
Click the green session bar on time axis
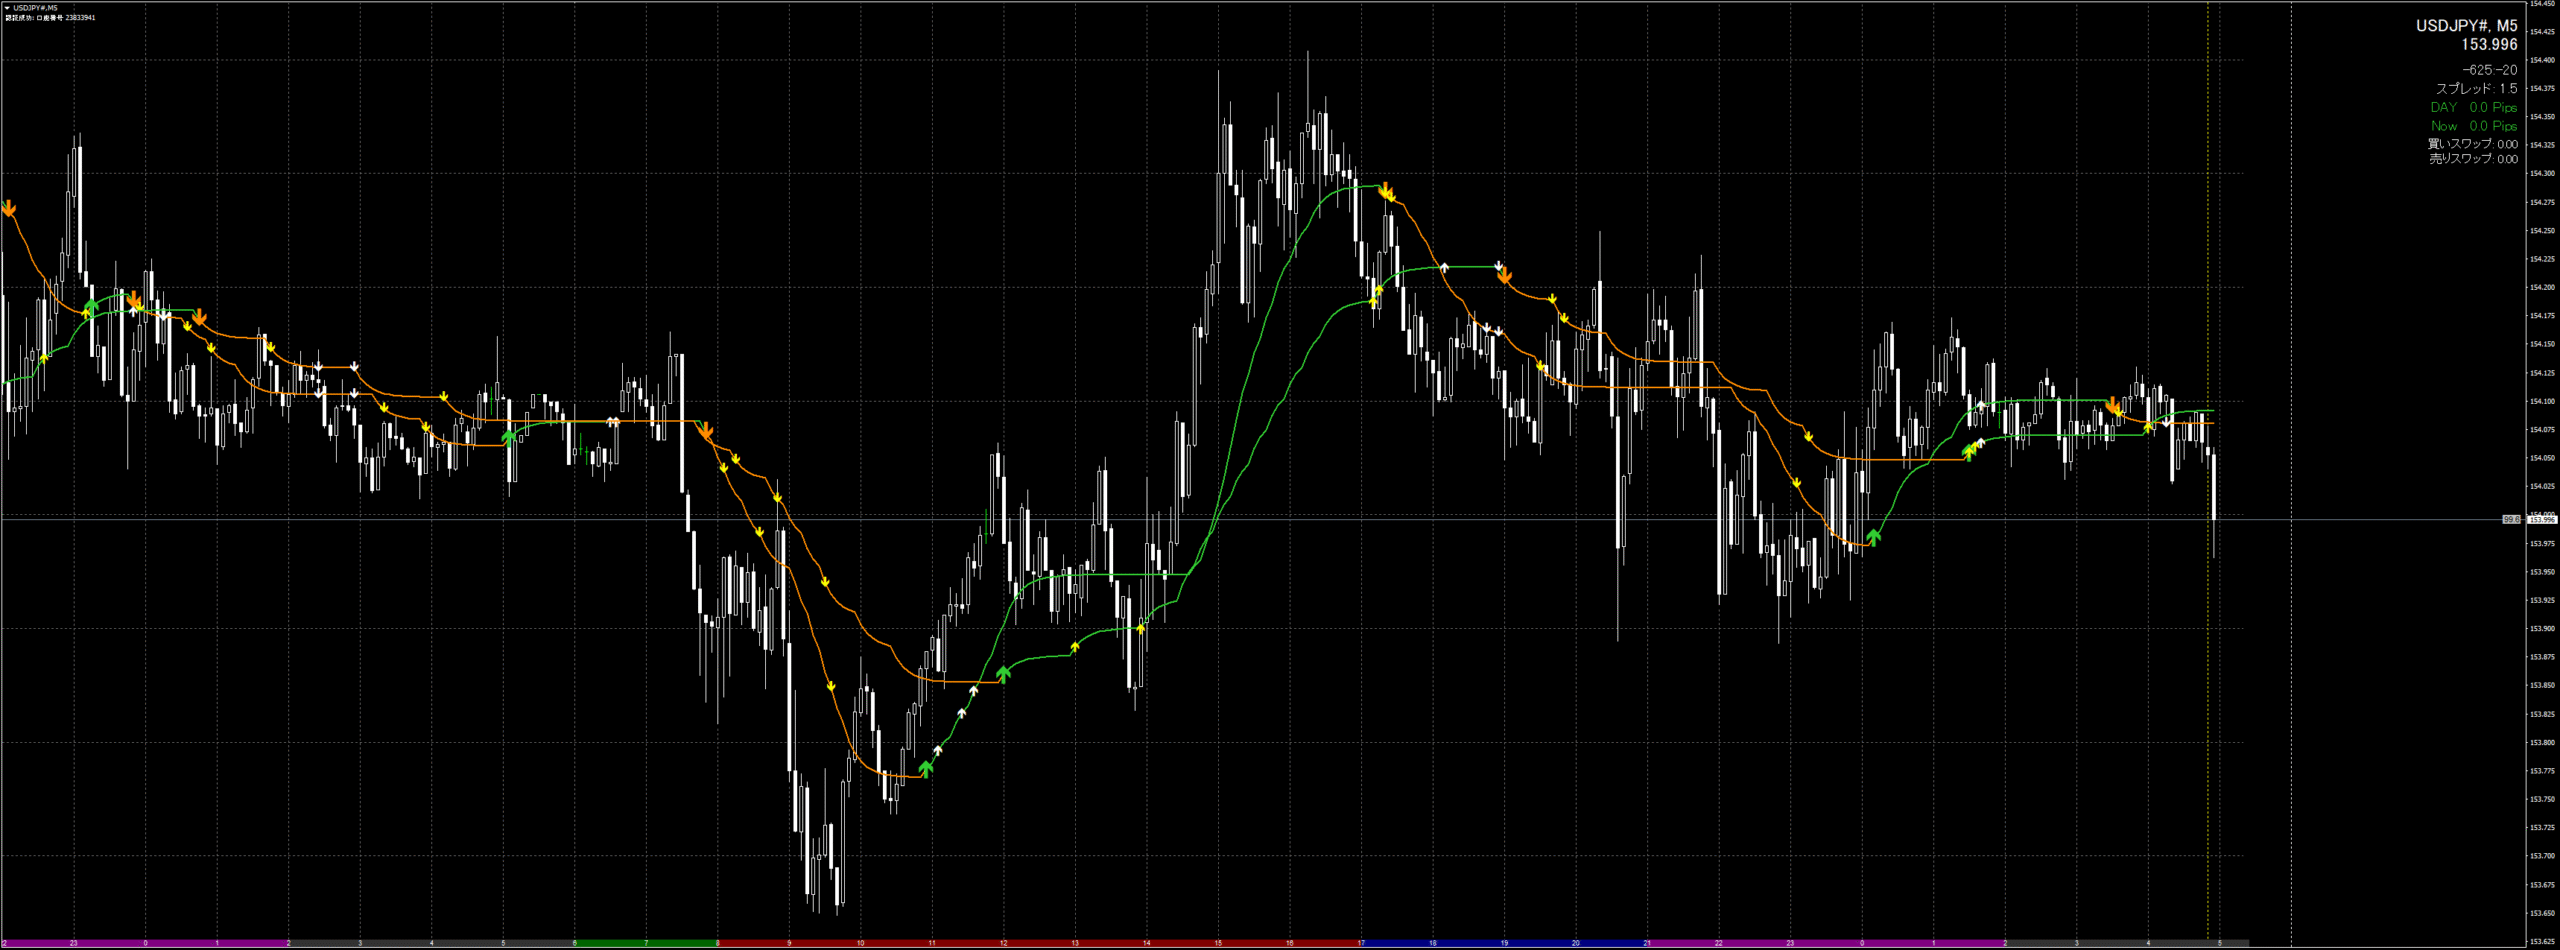pos(610,943)
